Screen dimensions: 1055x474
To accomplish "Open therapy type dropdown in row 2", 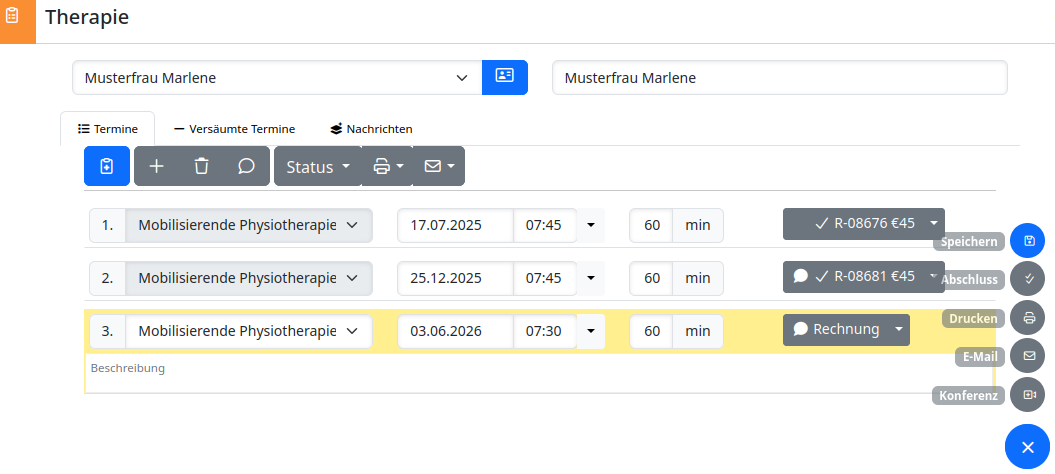I will coord(249,277).
